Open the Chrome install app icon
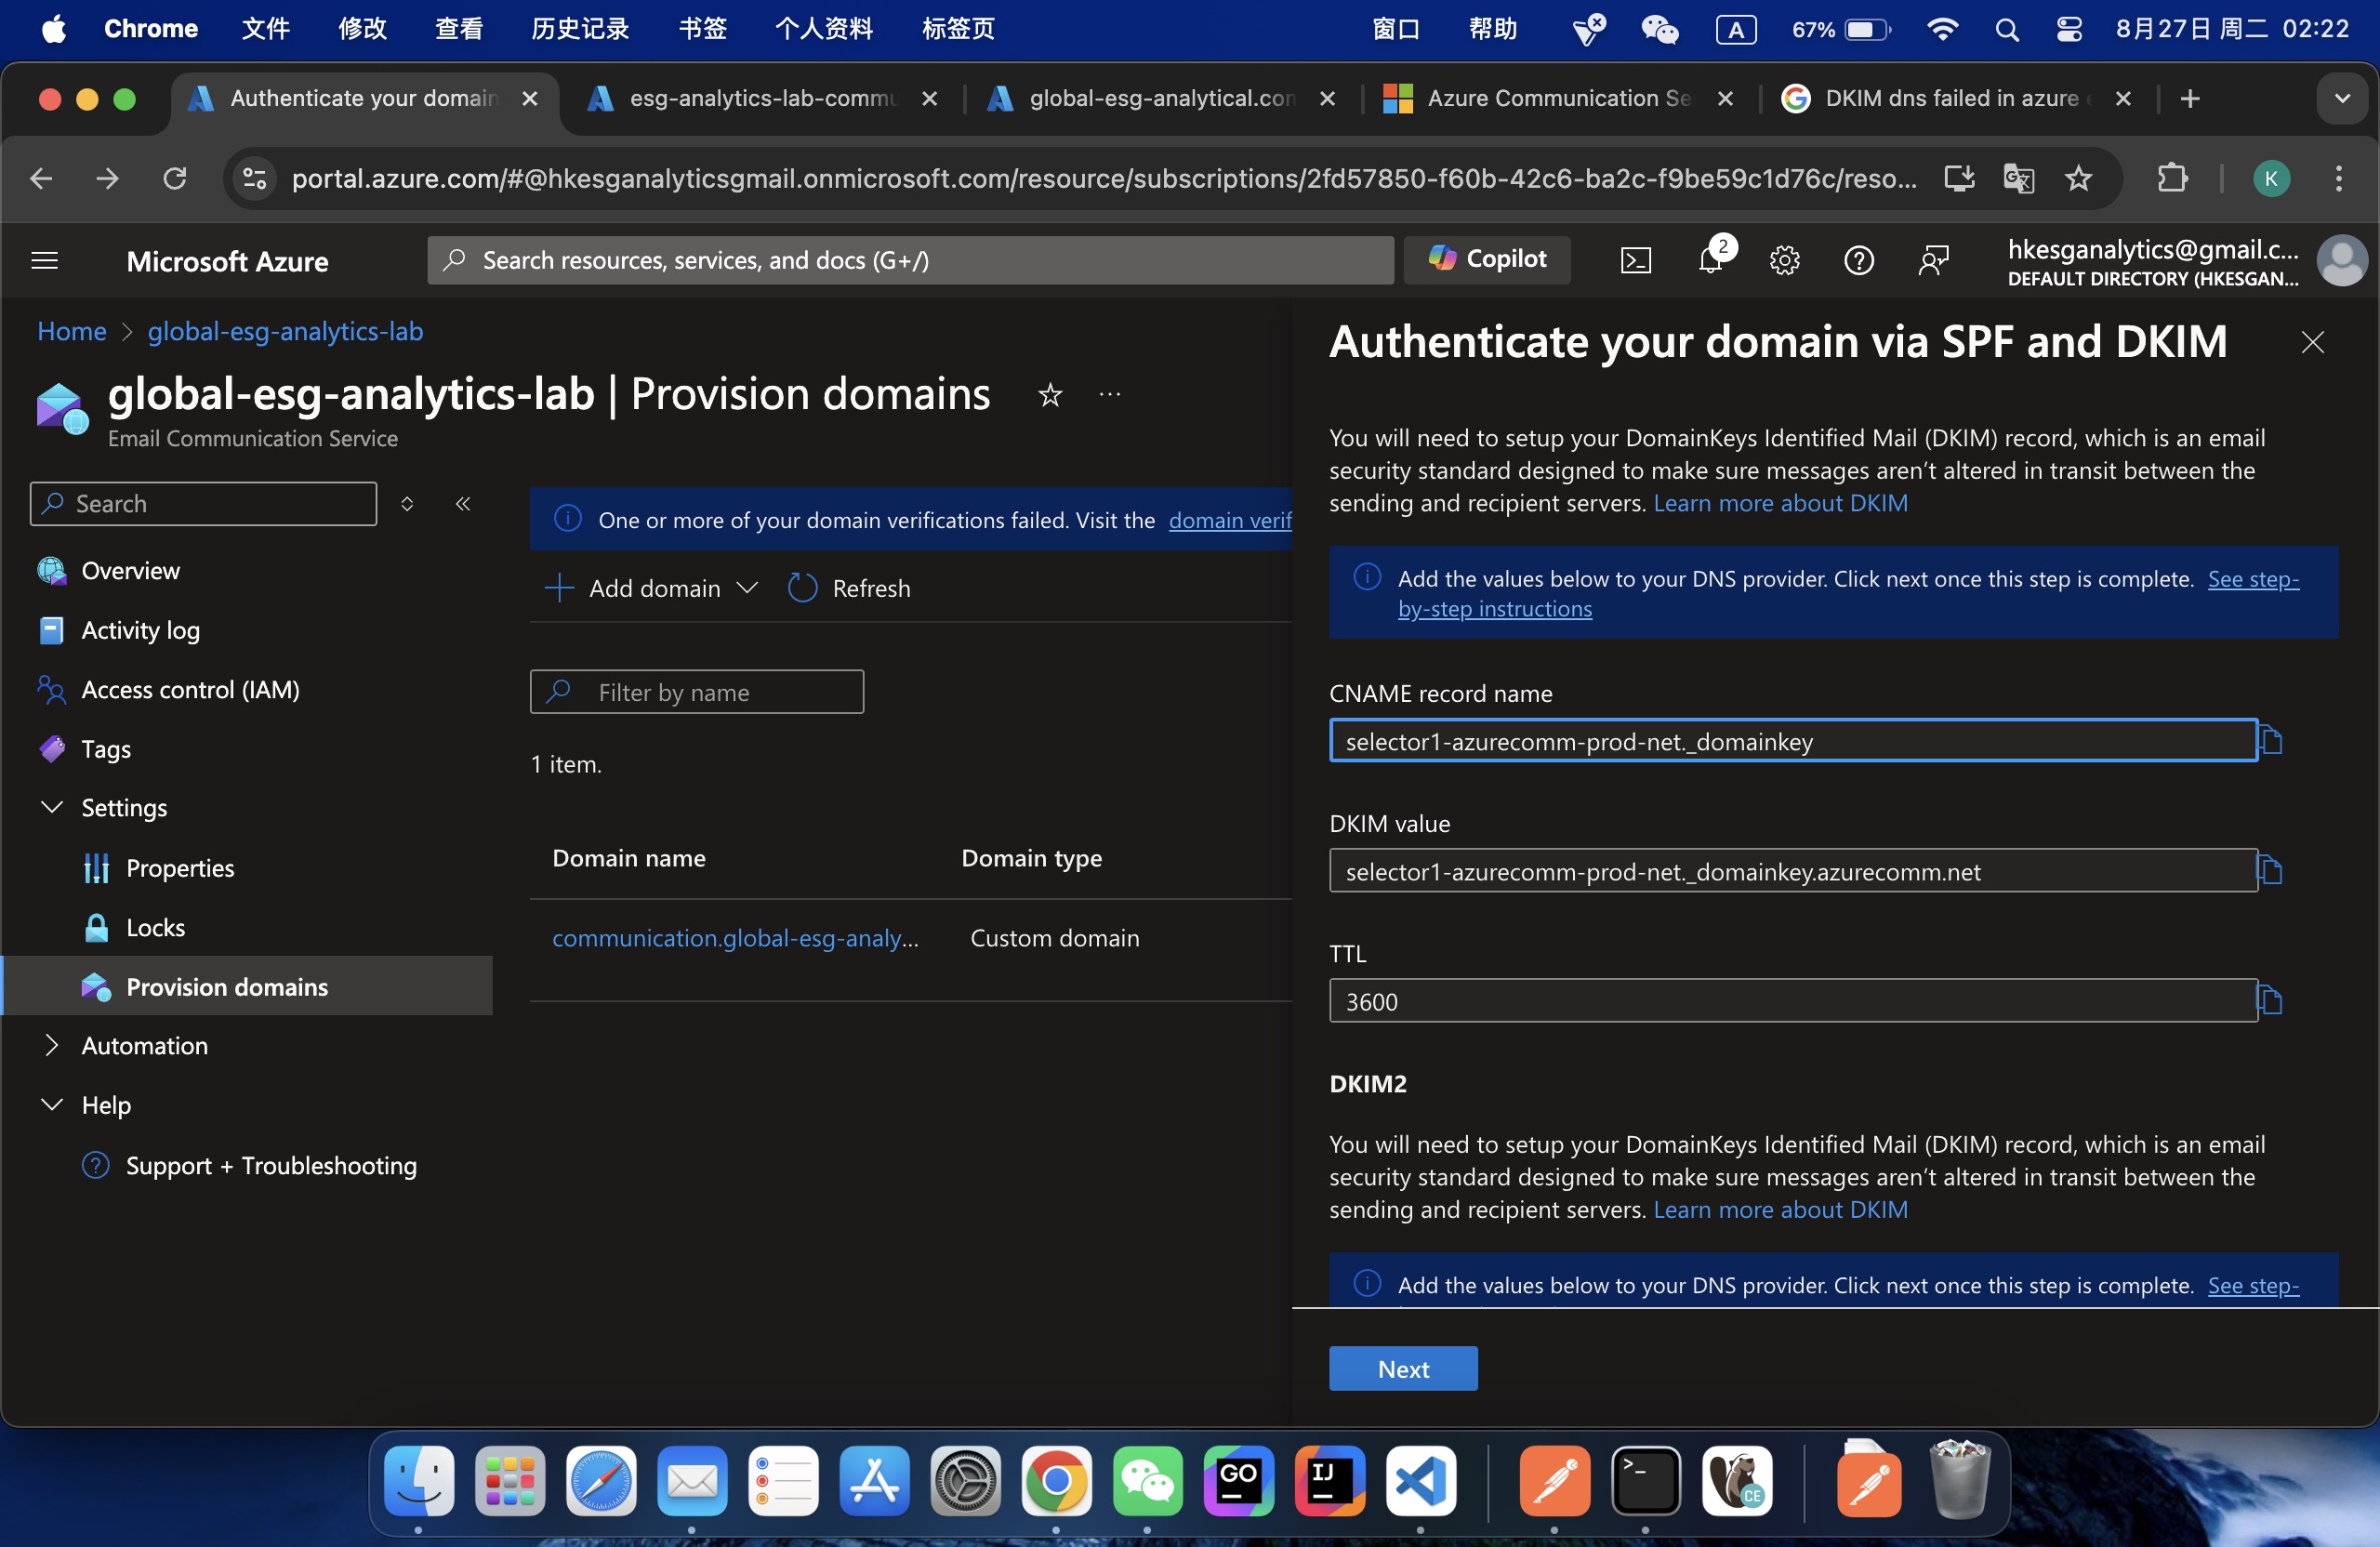Screen dimensions: 2380x1547 click(1959, 179)
